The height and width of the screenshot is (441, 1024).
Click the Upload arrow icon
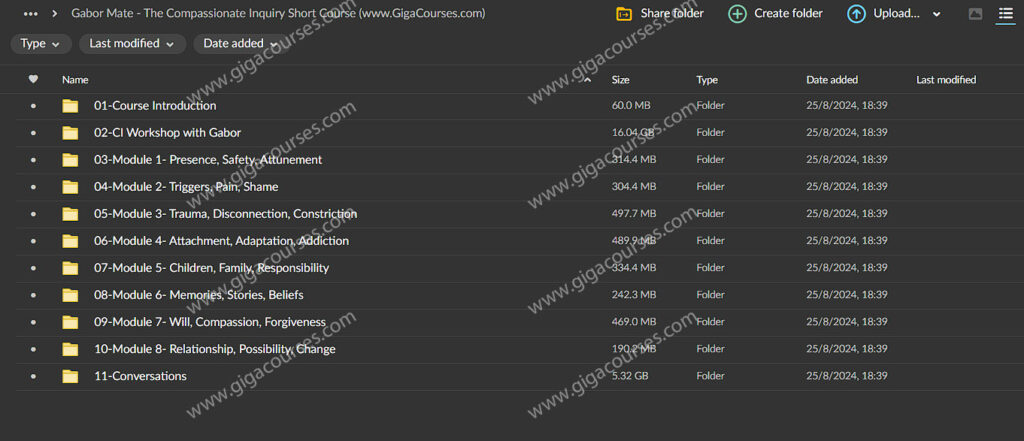[x=856, y=14]
